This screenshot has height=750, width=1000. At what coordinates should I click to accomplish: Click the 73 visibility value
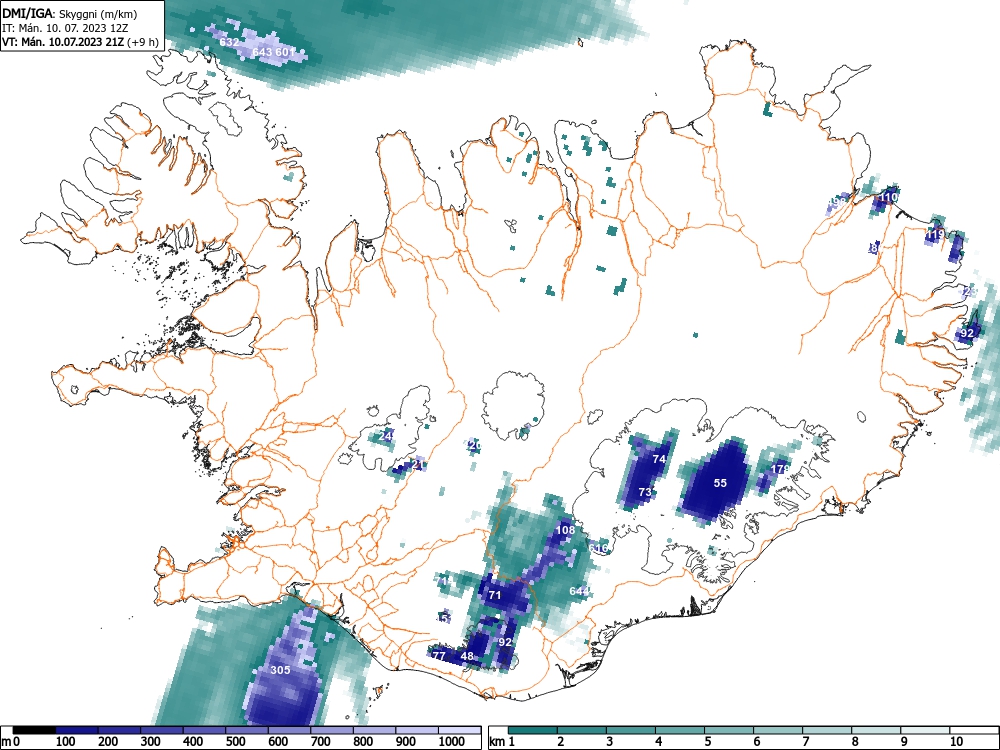(645, 492)
